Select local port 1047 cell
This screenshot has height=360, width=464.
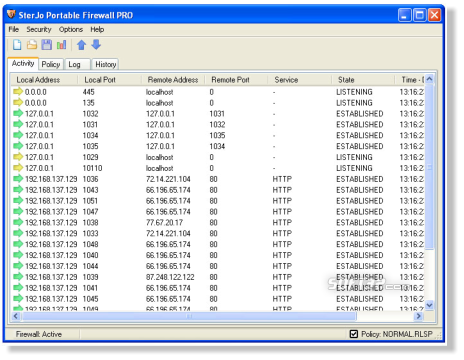coord(90,212)
